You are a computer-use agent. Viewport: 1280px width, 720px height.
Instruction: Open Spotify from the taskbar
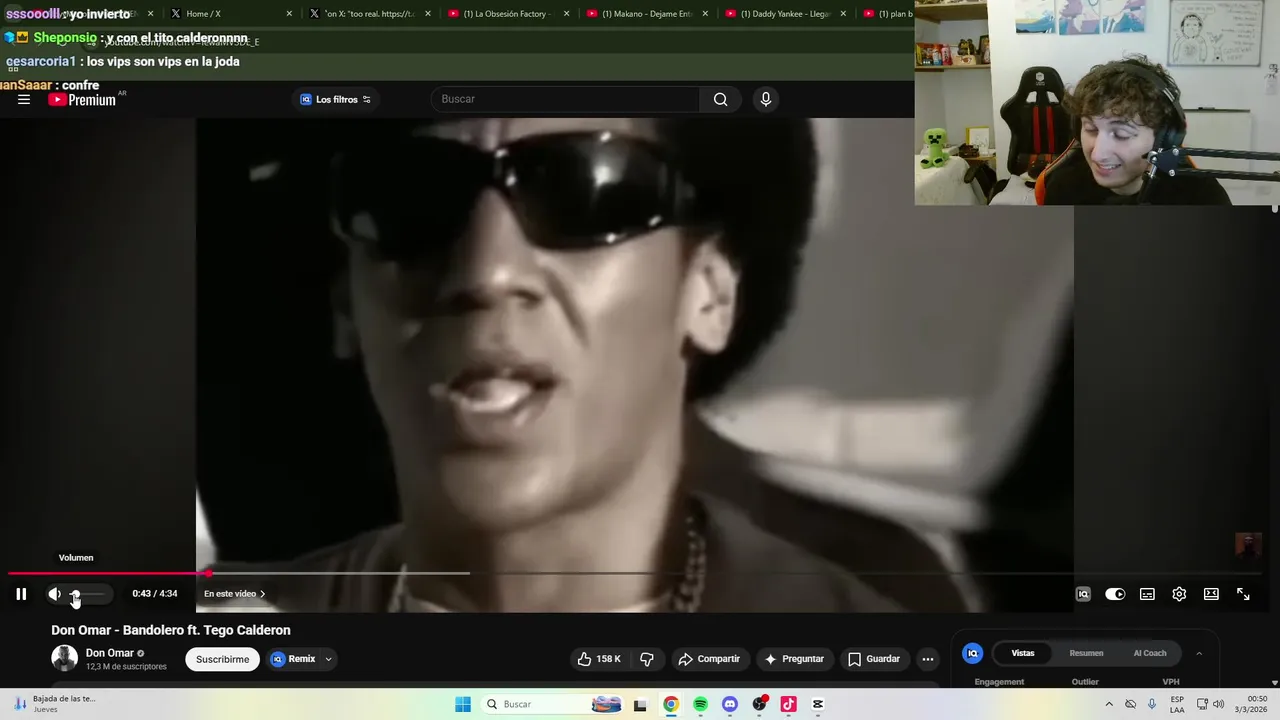[700, 704]
